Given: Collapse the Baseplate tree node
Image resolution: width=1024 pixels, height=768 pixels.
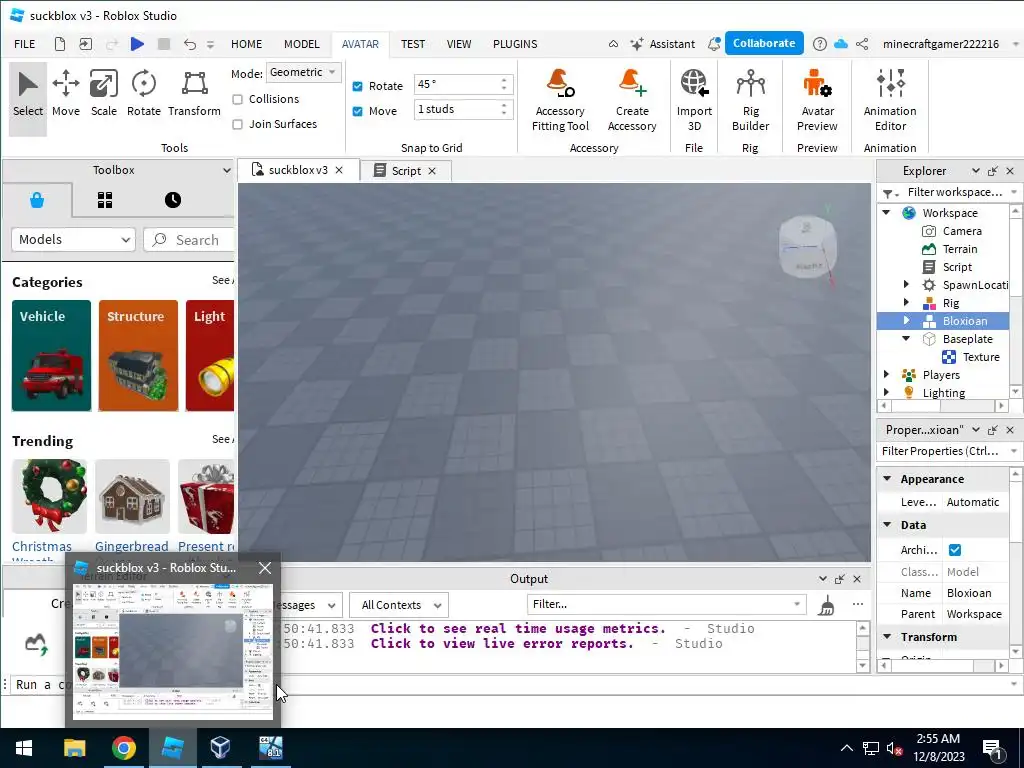Looking at the screenshot, I should point(906,338).
